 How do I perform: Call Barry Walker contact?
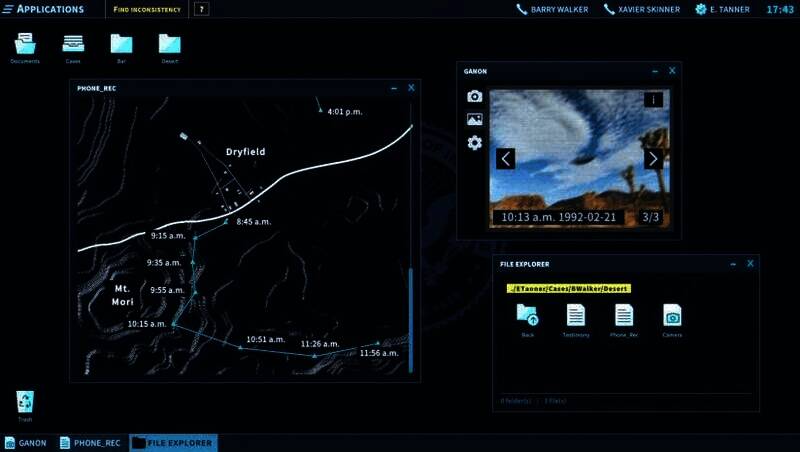(x=554, y=9)
